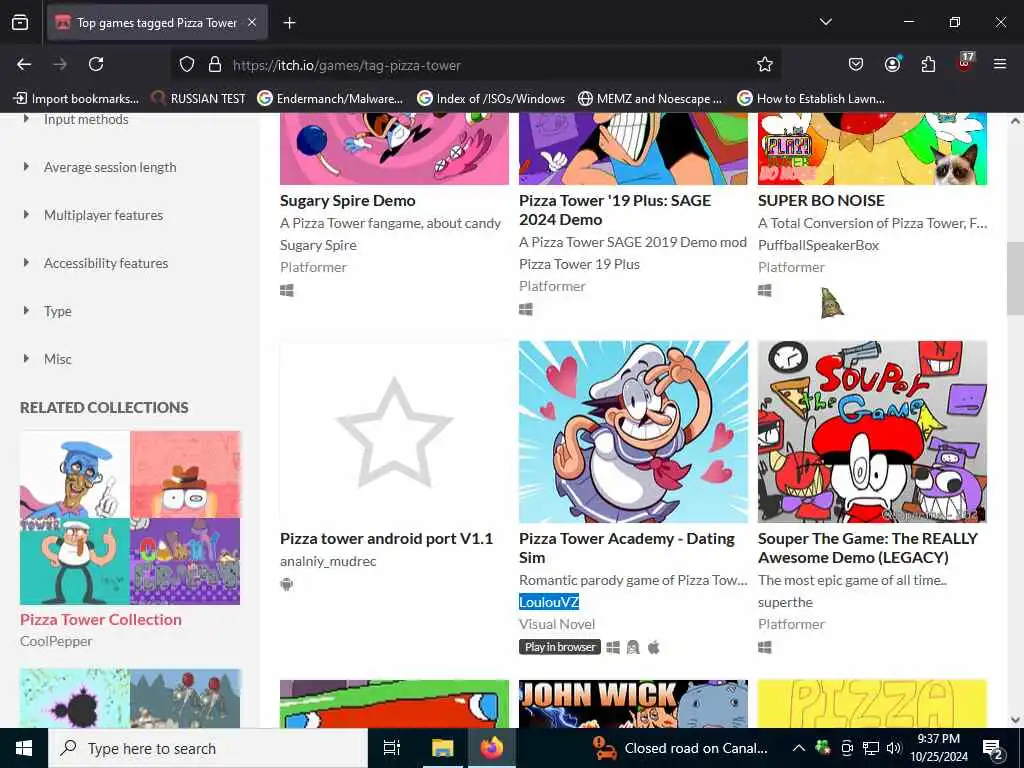The width and height of the screenshot is (1024, 768).
Task: Click the Windows icon under Sugary Spire Demo
Action: click(287, 290)
